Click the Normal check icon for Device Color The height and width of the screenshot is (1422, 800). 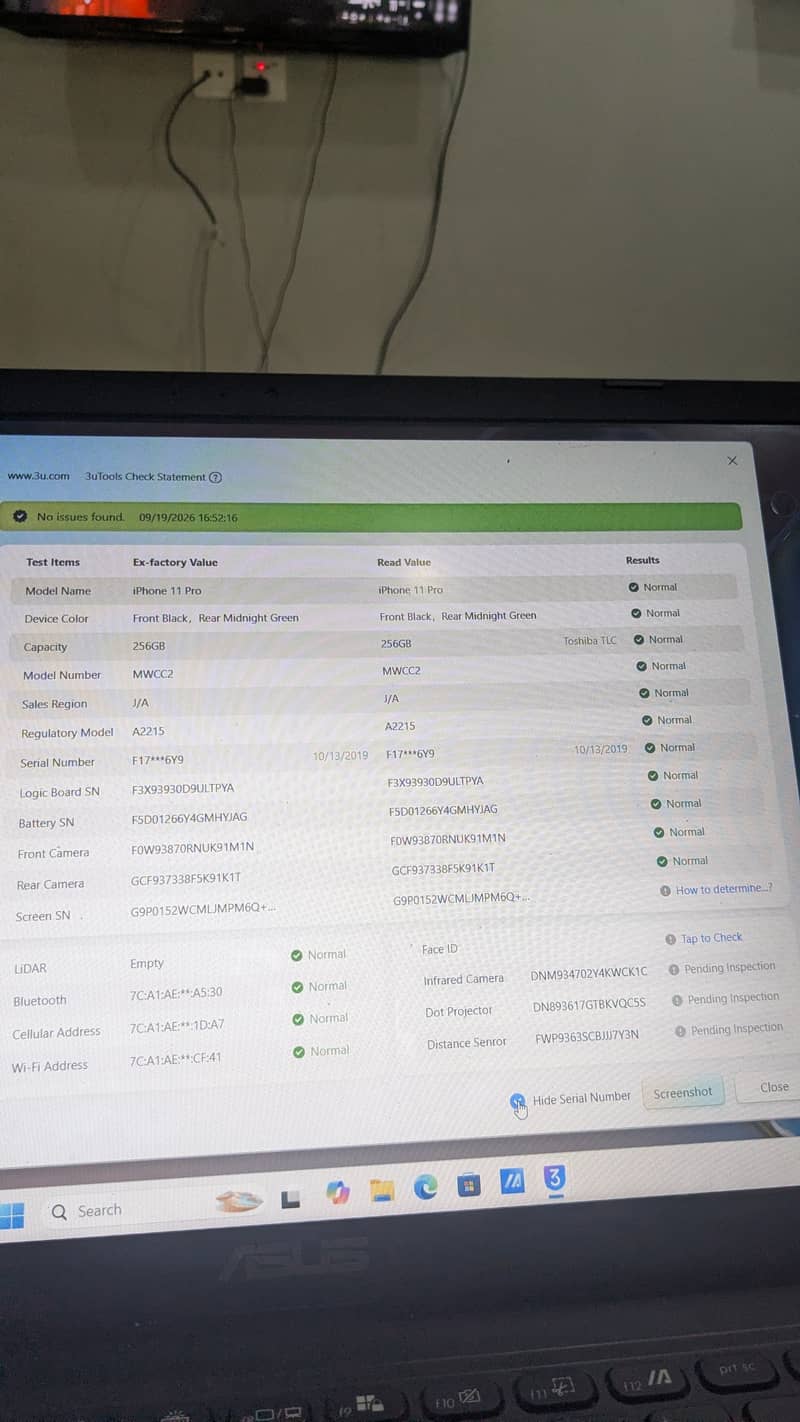click(637, 613)
